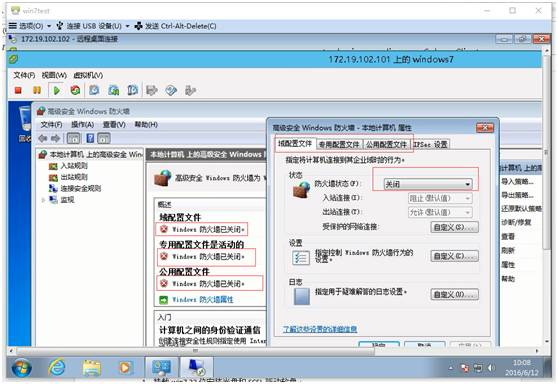The image size is (558, 384).
Task: Click the horizontal scrollbar above the taskbar
Action: (x=196, y=351)
